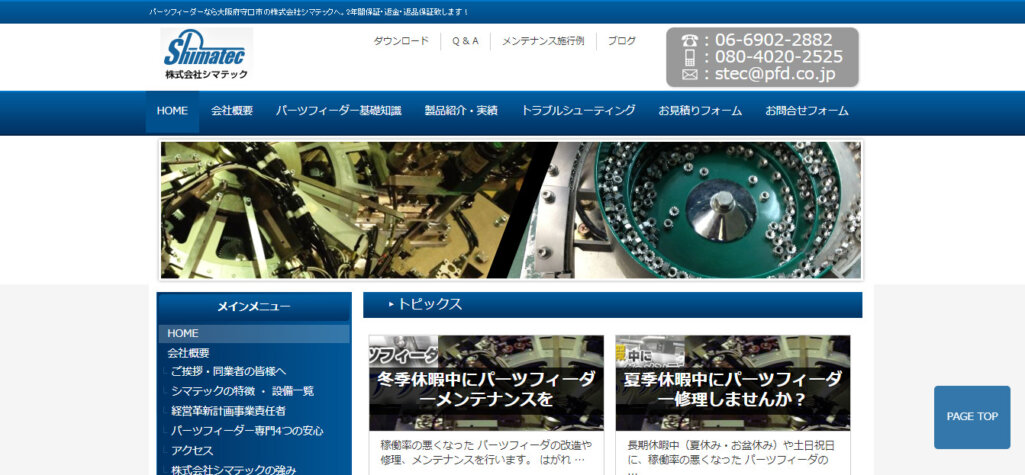Click the envelope email icon

point(689,74)
